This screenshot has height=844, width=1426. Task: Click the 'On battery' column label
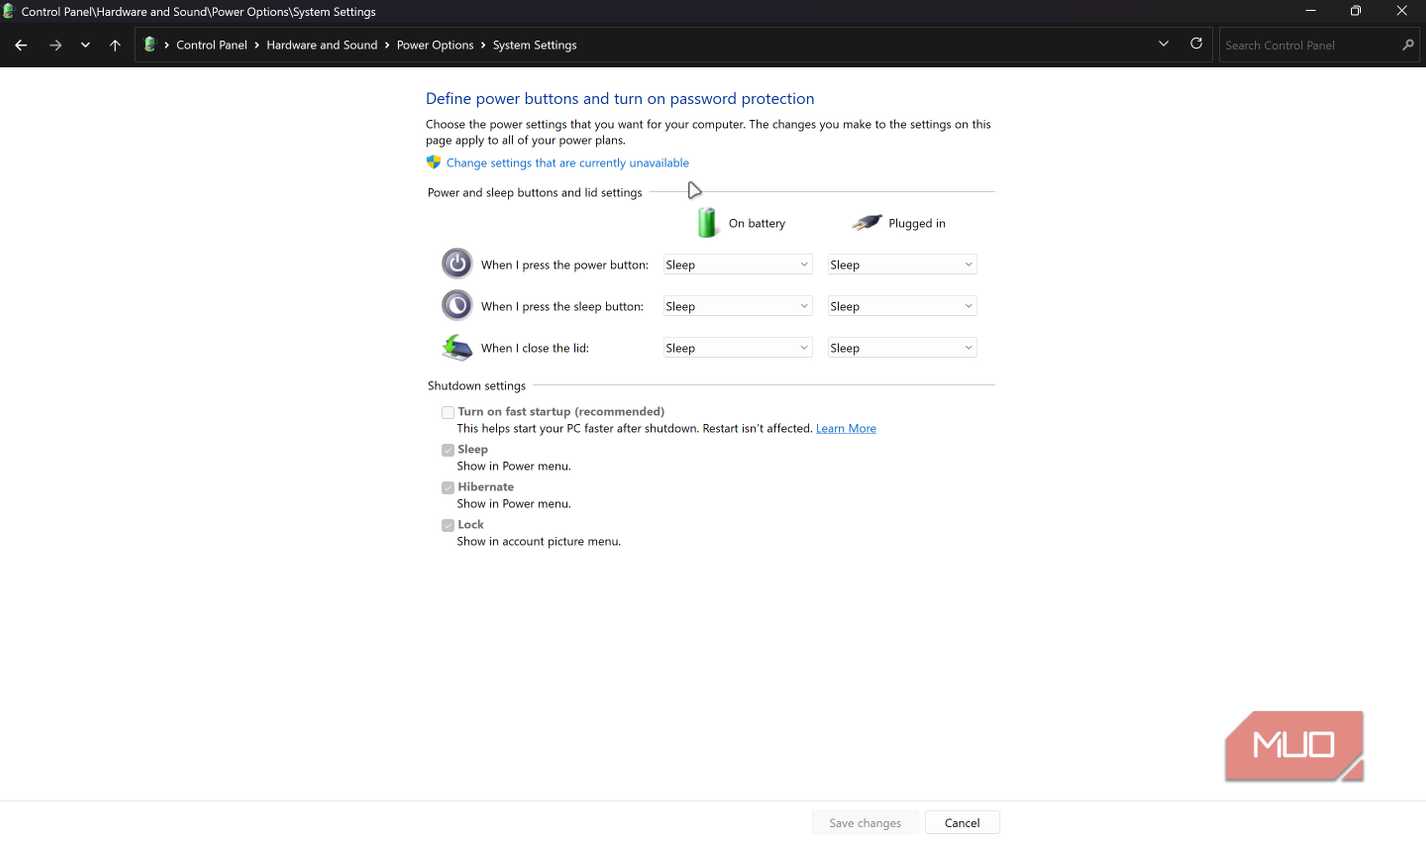click(x=757, y=223)
